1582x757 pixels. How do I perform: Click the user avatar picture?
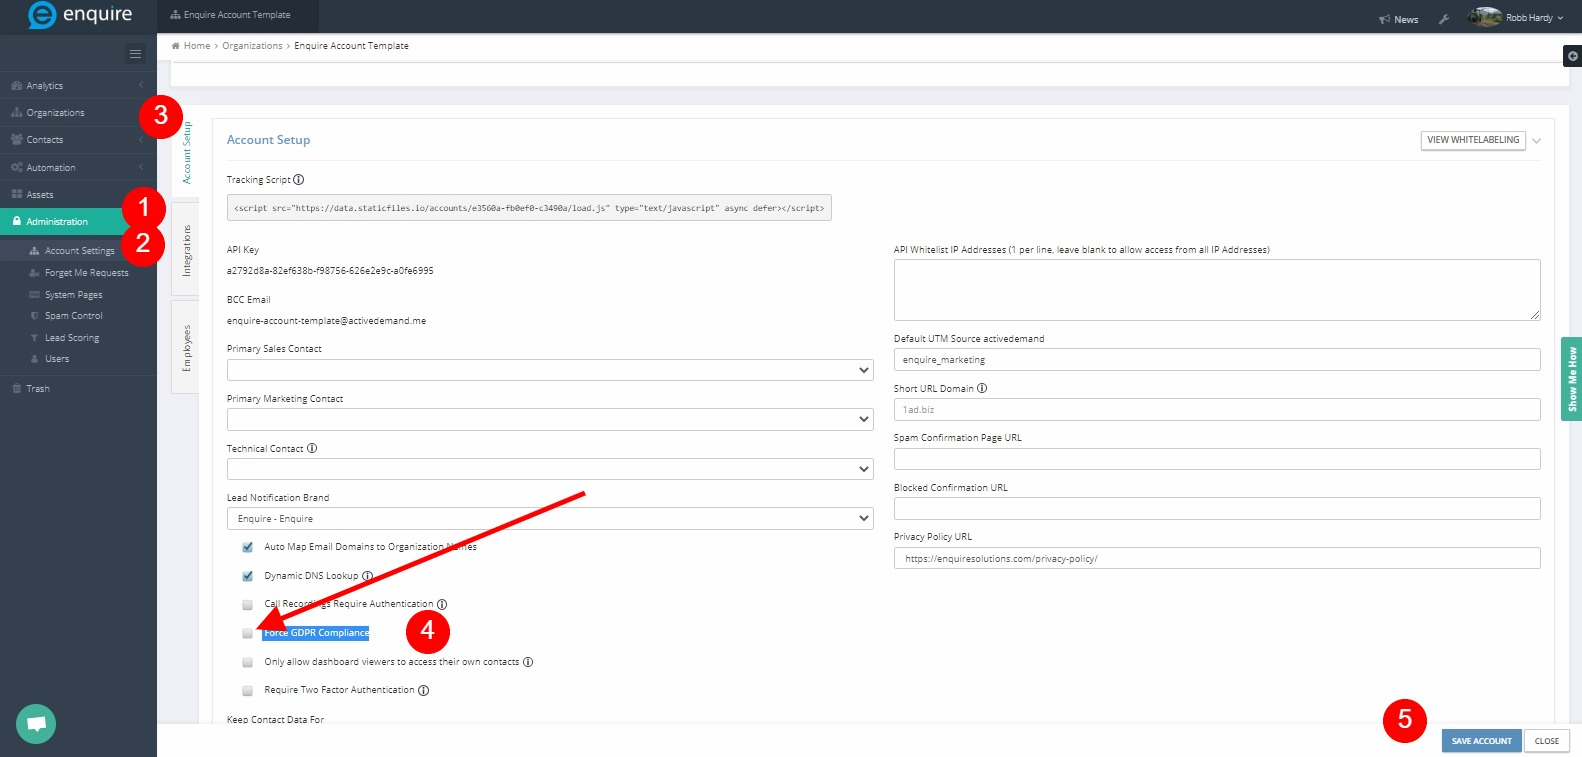1485,17
